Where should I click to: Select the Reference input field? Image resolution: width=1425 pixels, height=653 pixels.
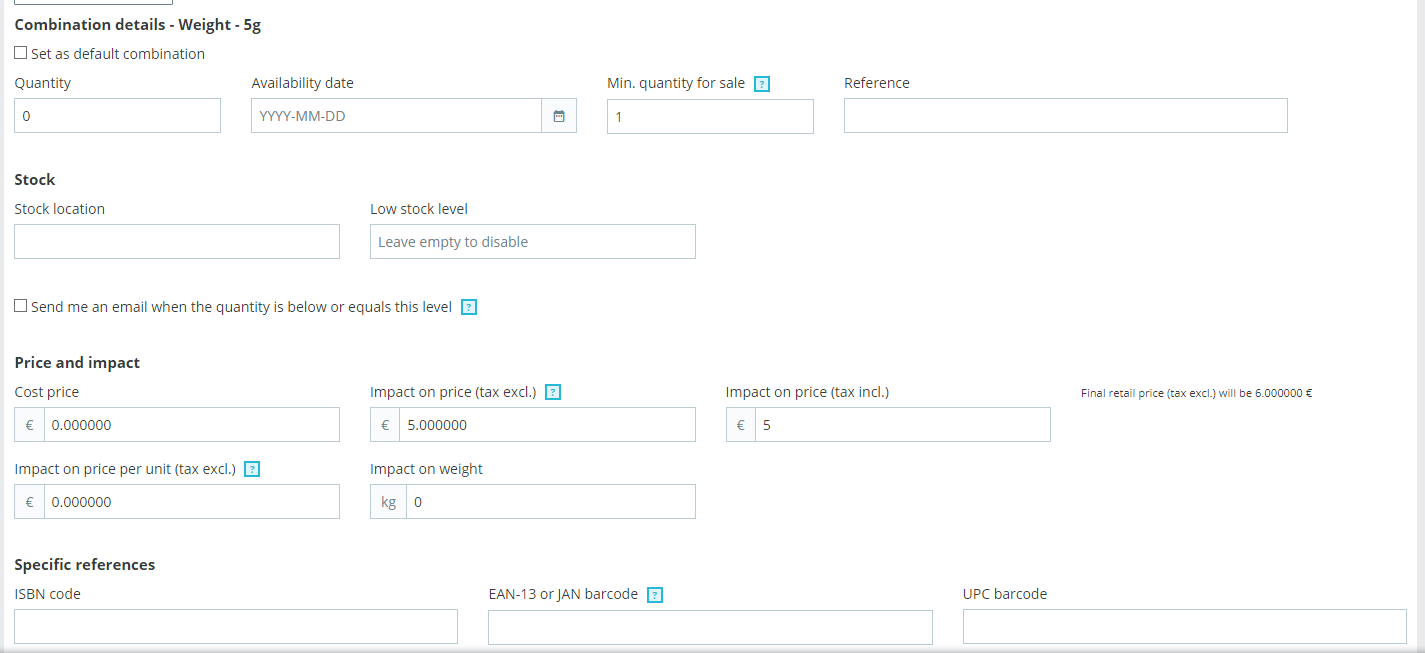(x=1065, y=116)
